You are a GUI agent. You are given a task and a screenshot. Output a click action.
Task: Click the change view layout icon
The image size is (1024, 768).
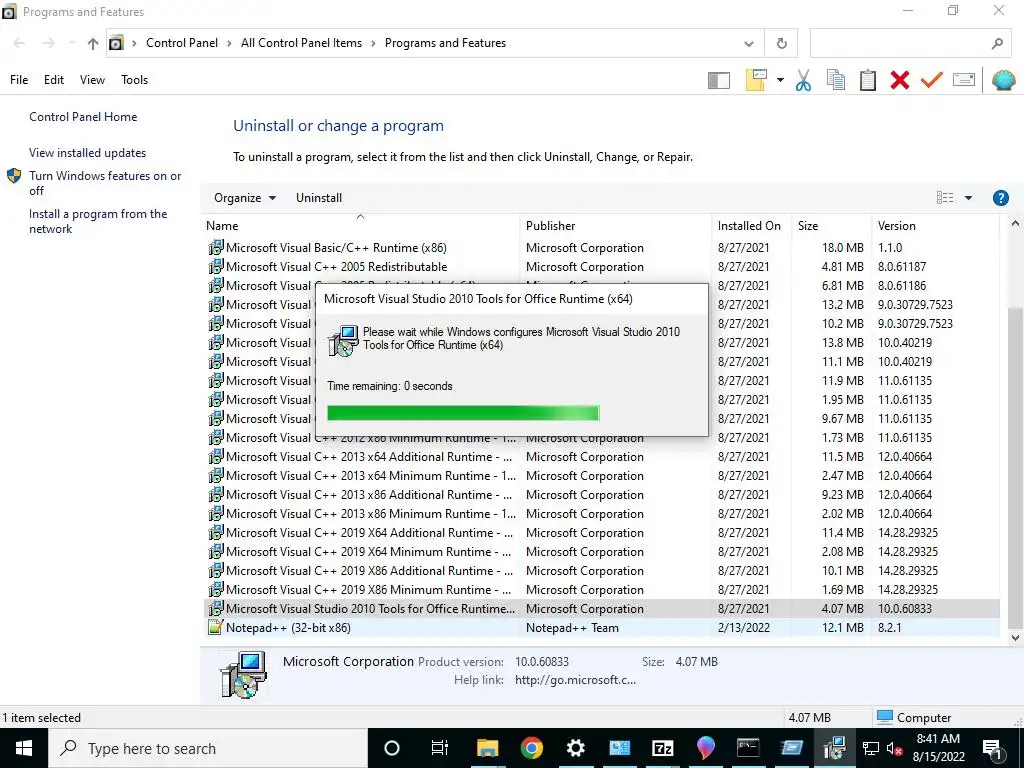(944, 198)
